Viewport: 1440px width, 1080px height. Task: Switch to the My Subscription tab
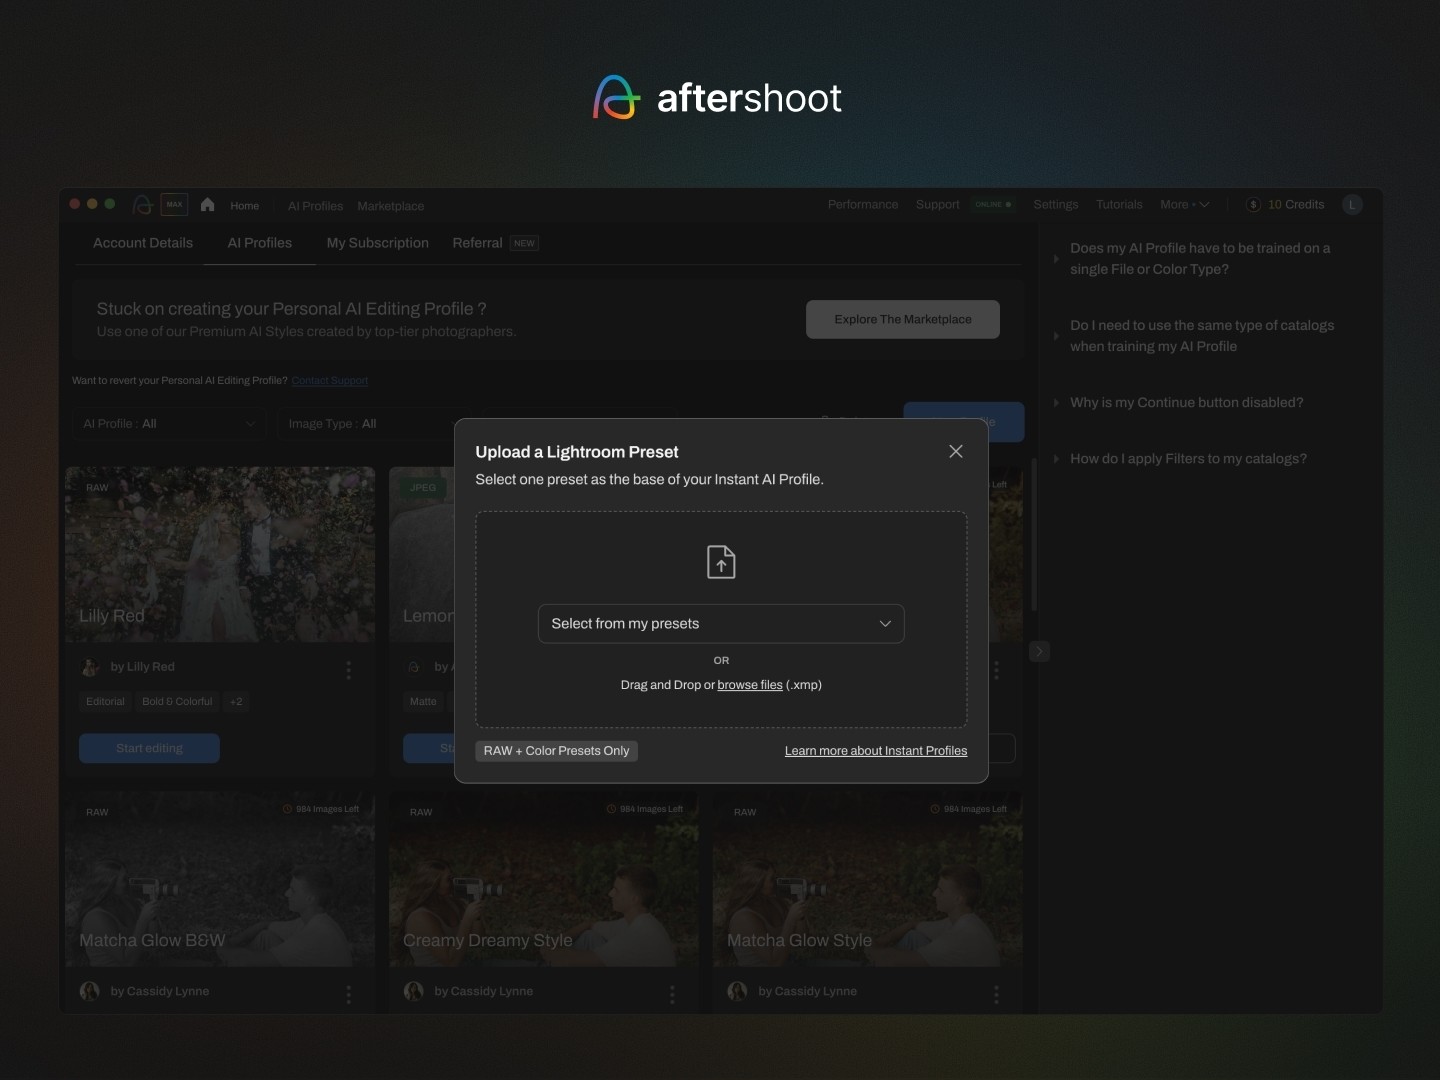[x=377, y=243]
